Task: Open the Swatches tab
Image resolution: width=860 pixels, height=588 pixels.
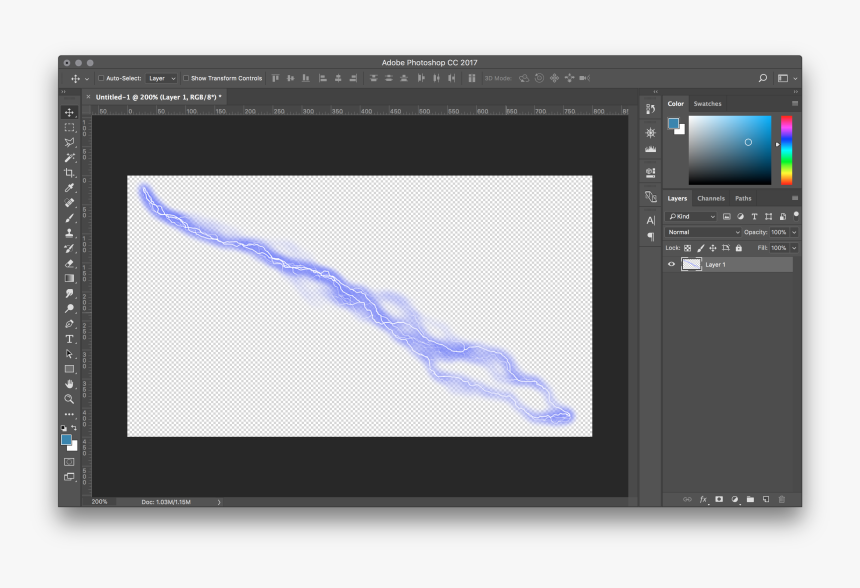Action: pyautogui.click(x=707, y=103)
